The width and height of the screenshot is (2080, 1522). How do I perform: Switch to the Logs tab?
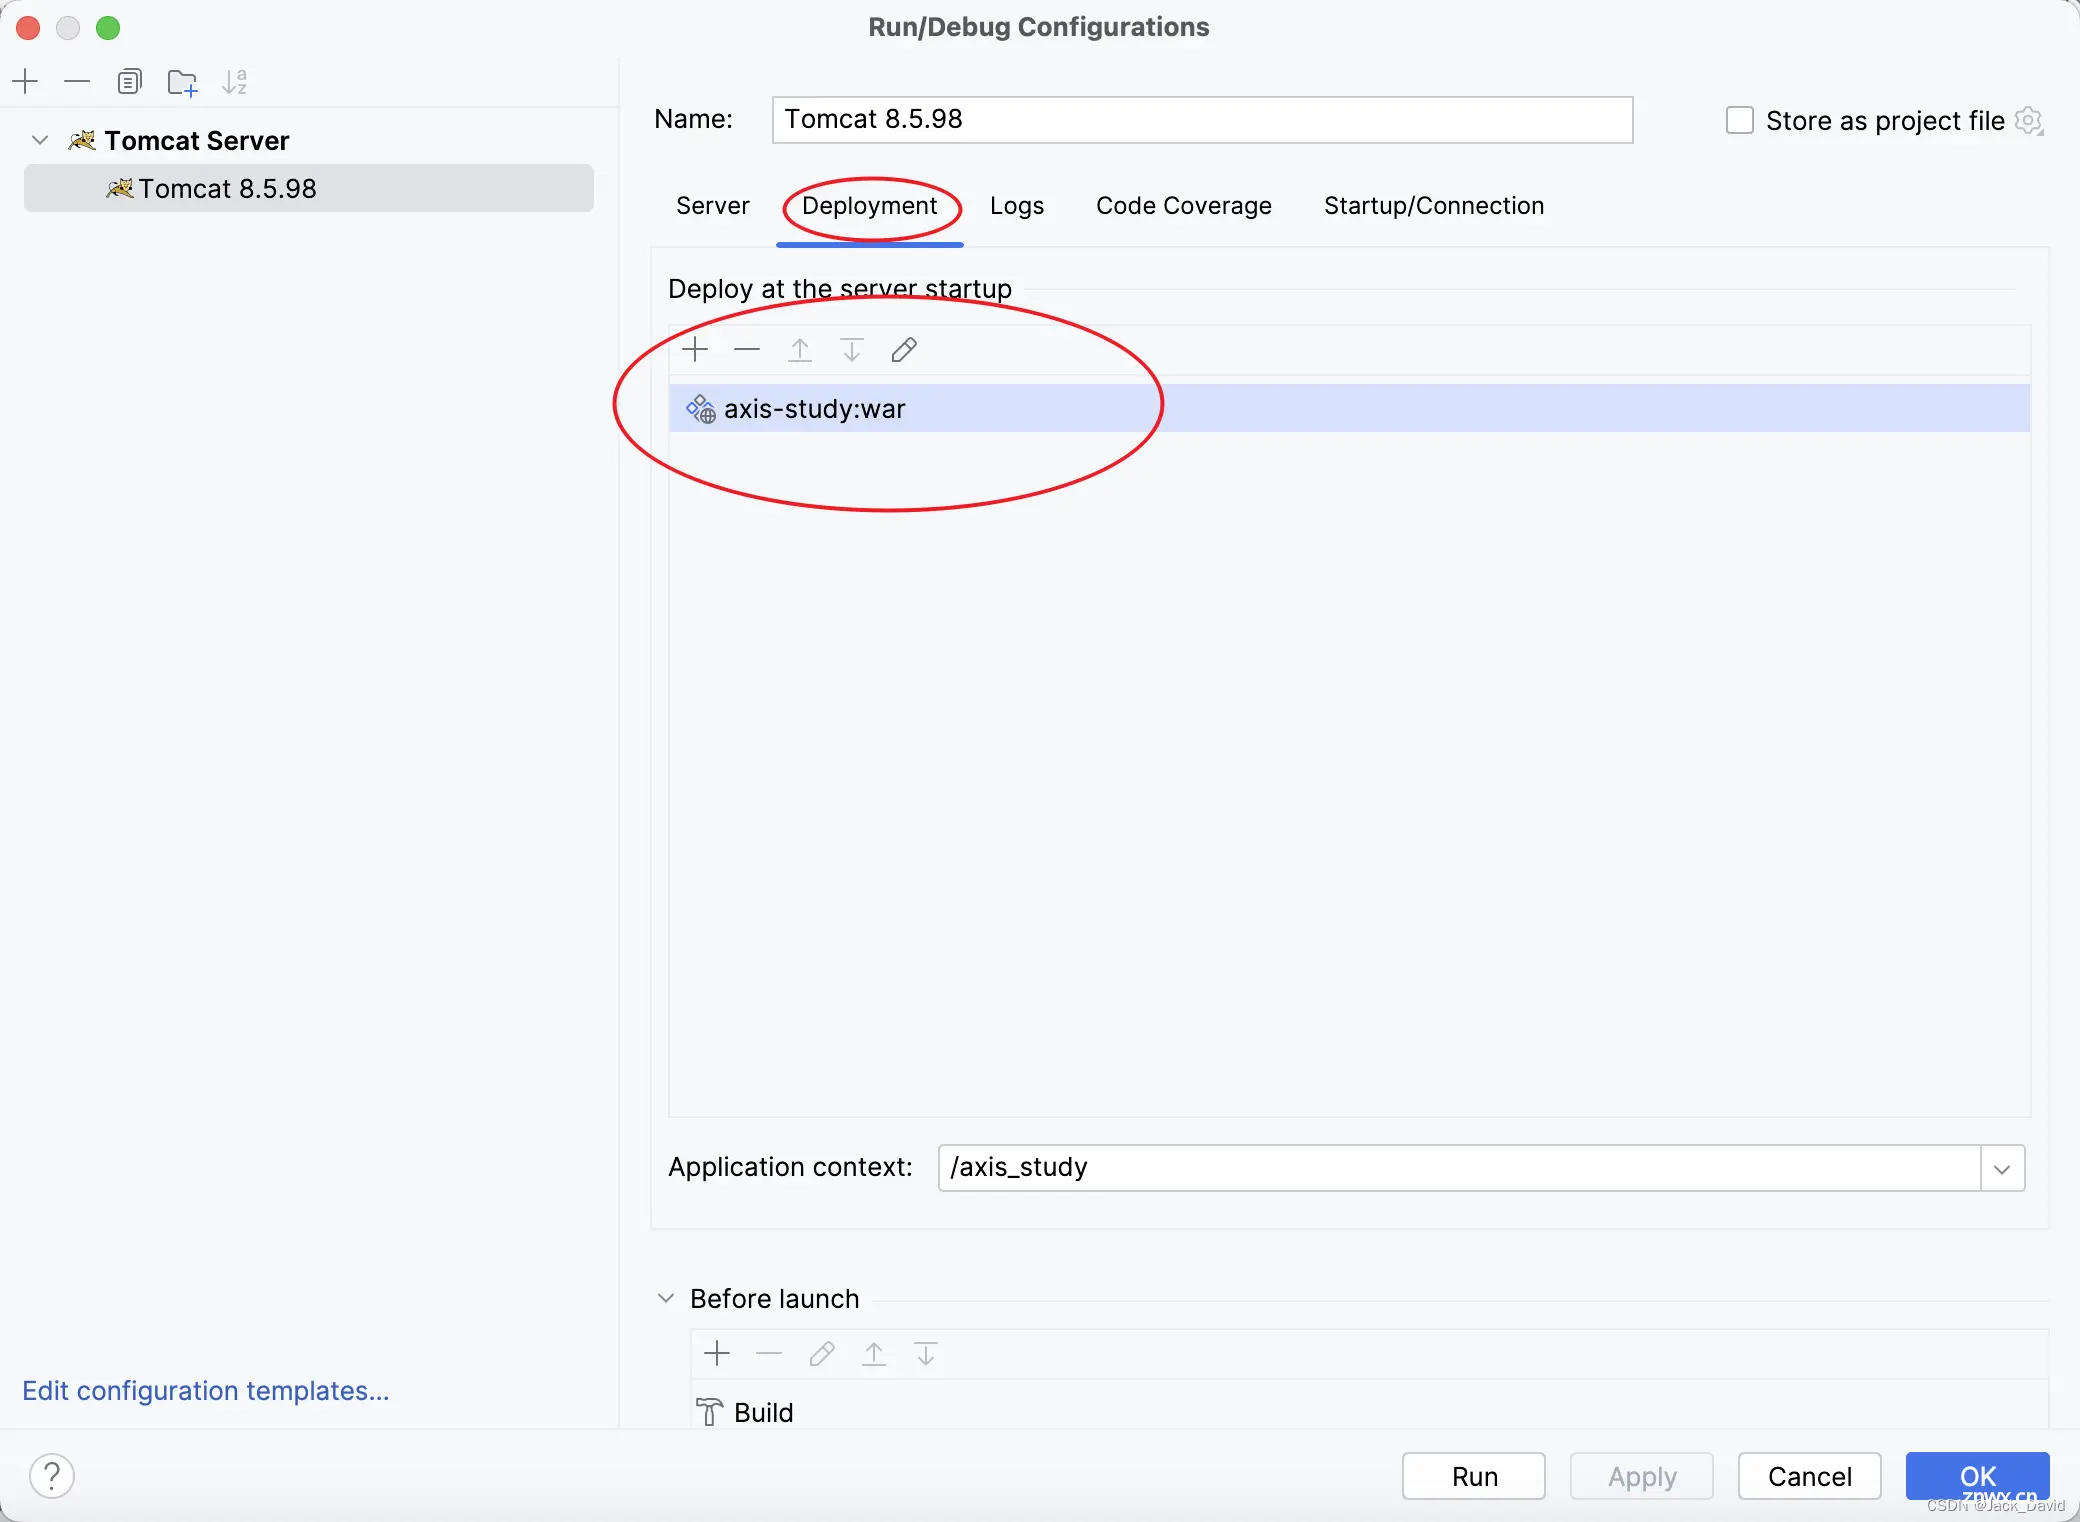pyautogui.click(x=1016, y=205)
